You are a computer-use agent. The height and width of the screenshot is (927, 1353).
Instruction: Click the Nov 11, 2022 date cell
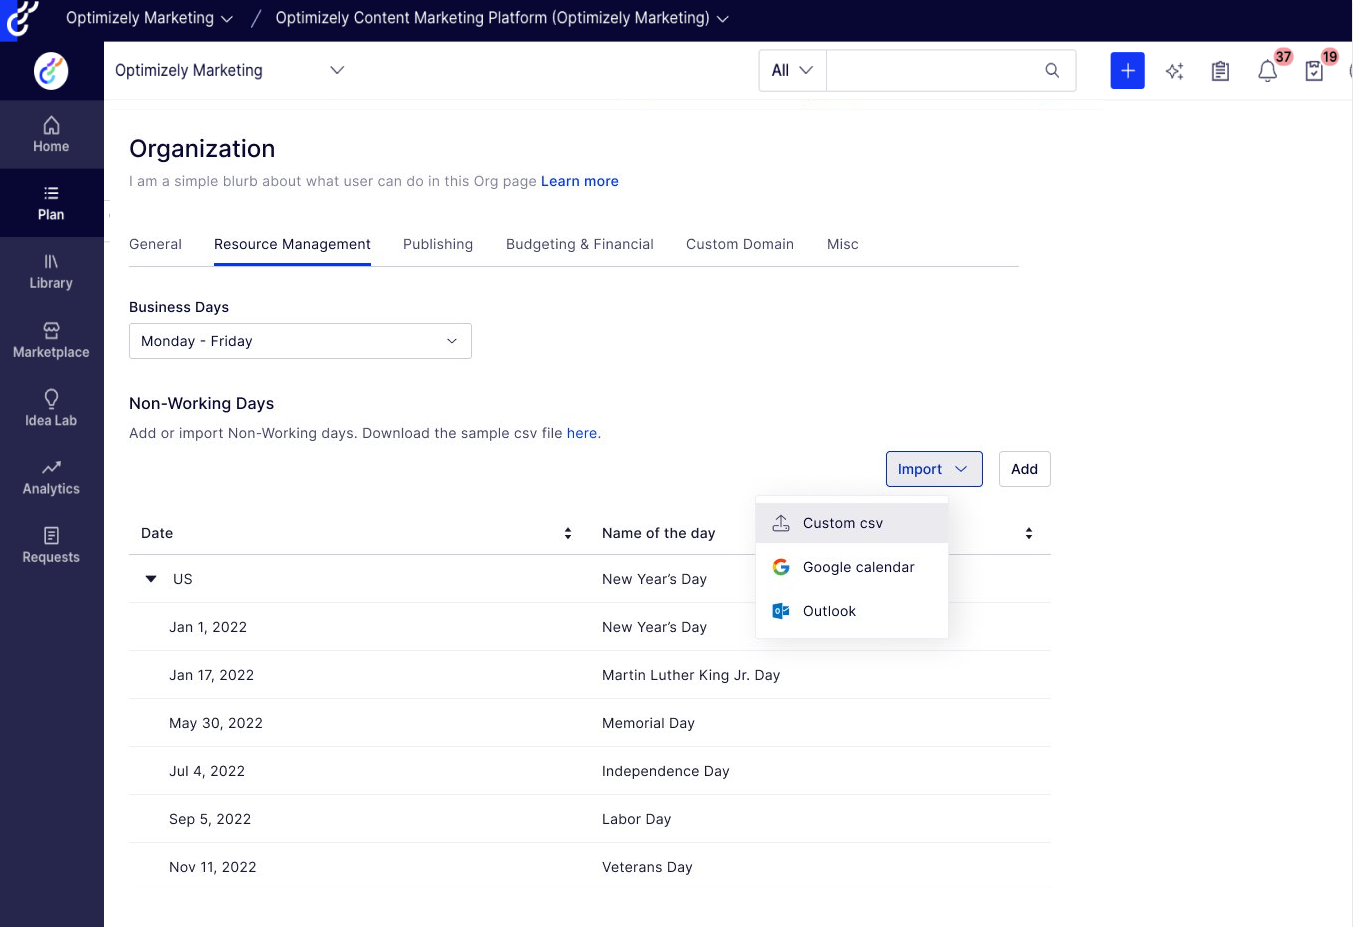click(x=213, y=867)
